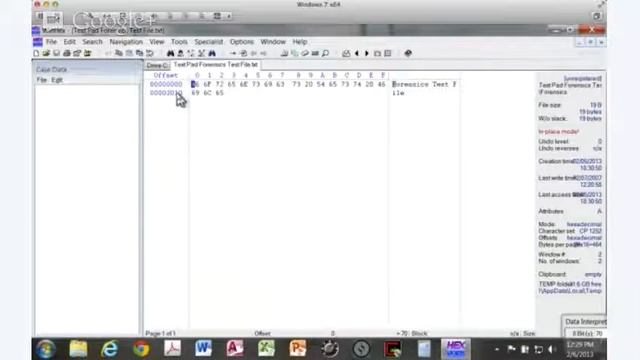Click offset row 00000000

[166, 84]
